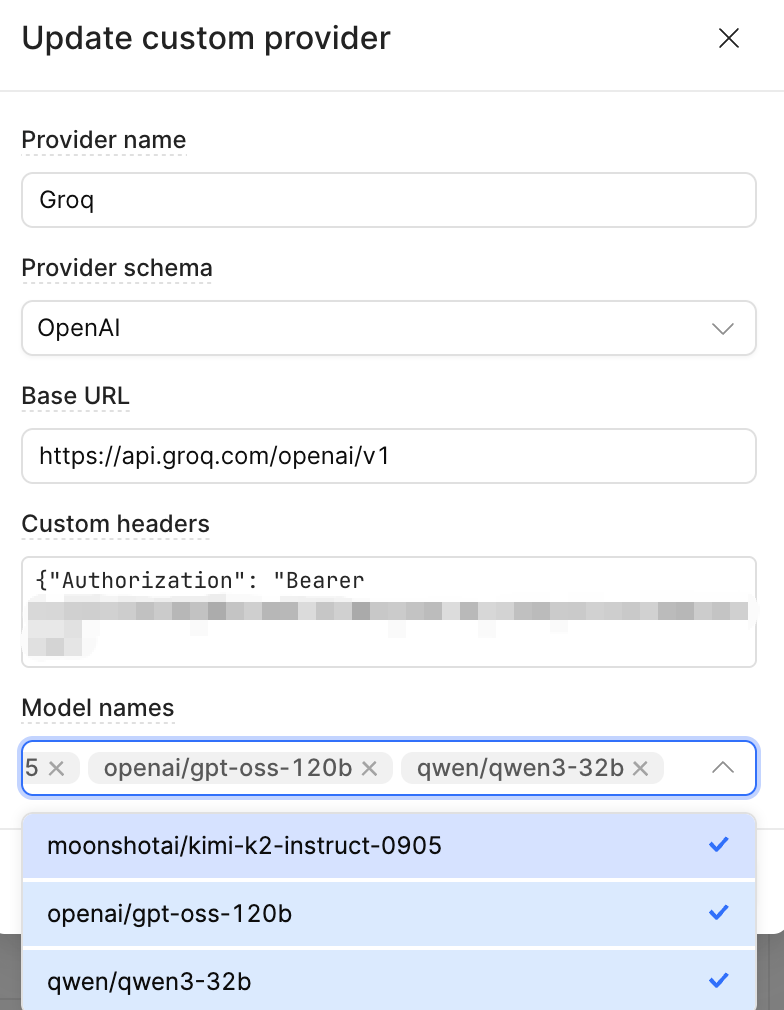
Task: Click the Model names label
Action: 98,708
